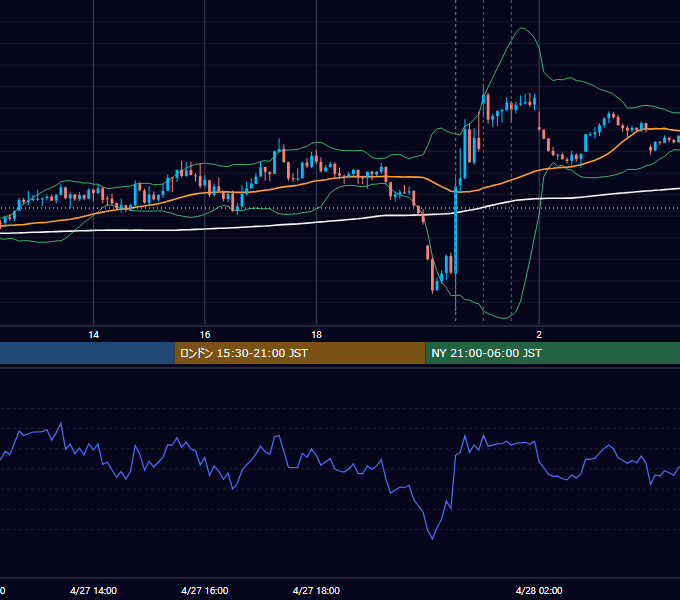Viewport: 680px width, 600px height.
Task: Click the 4/27 16:00 time label
Action: pos(205,590)
